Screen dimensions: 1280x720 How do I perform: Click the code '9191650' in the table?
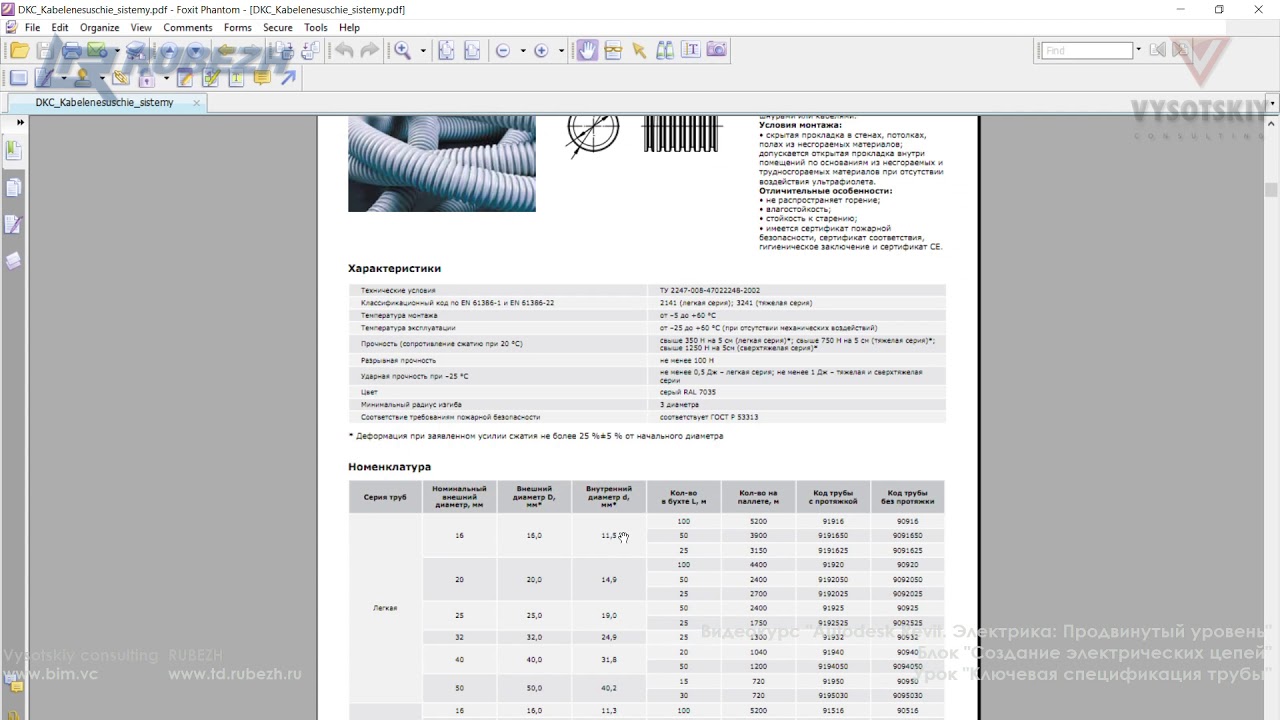click(833, 536)
